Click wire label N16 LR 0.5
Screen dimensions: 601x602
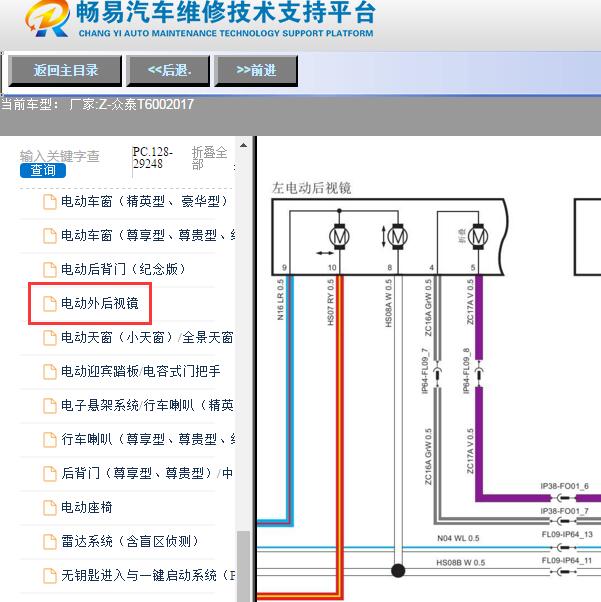coord(280,299)
